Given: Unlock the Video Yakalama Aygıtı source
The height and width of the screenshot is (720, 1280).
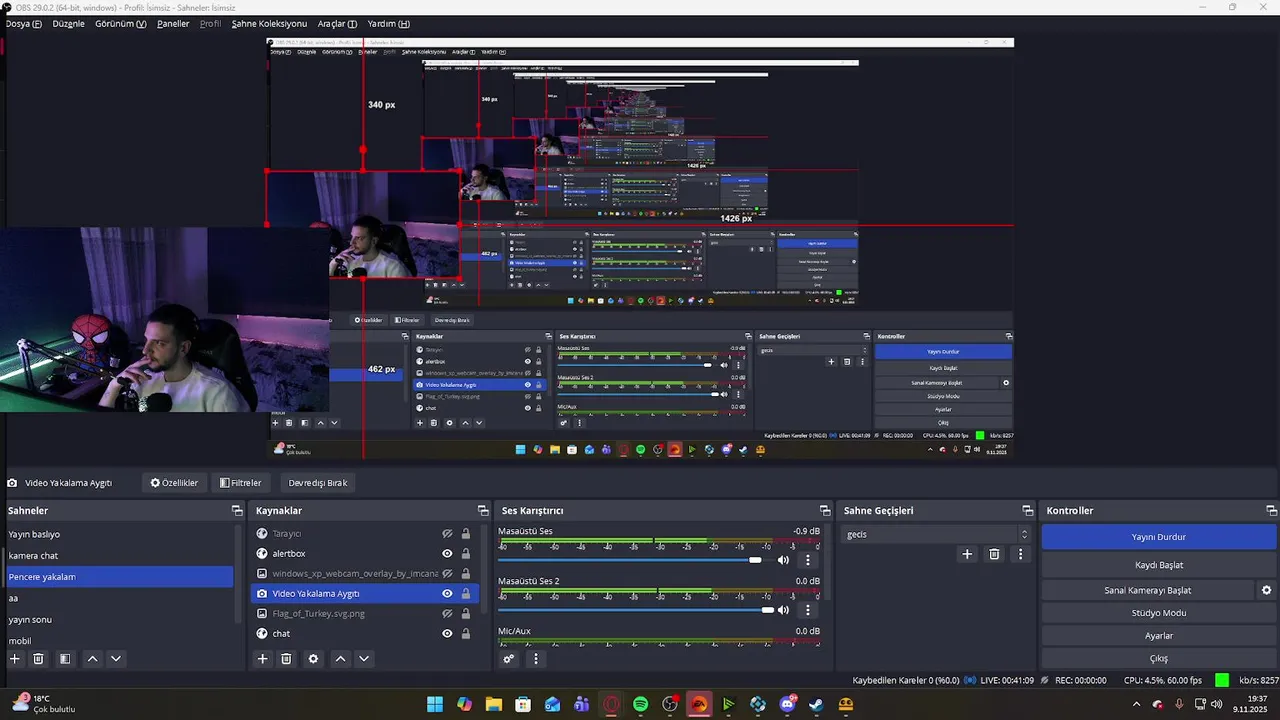Looking at the screenshot, I should click(465, 594).
